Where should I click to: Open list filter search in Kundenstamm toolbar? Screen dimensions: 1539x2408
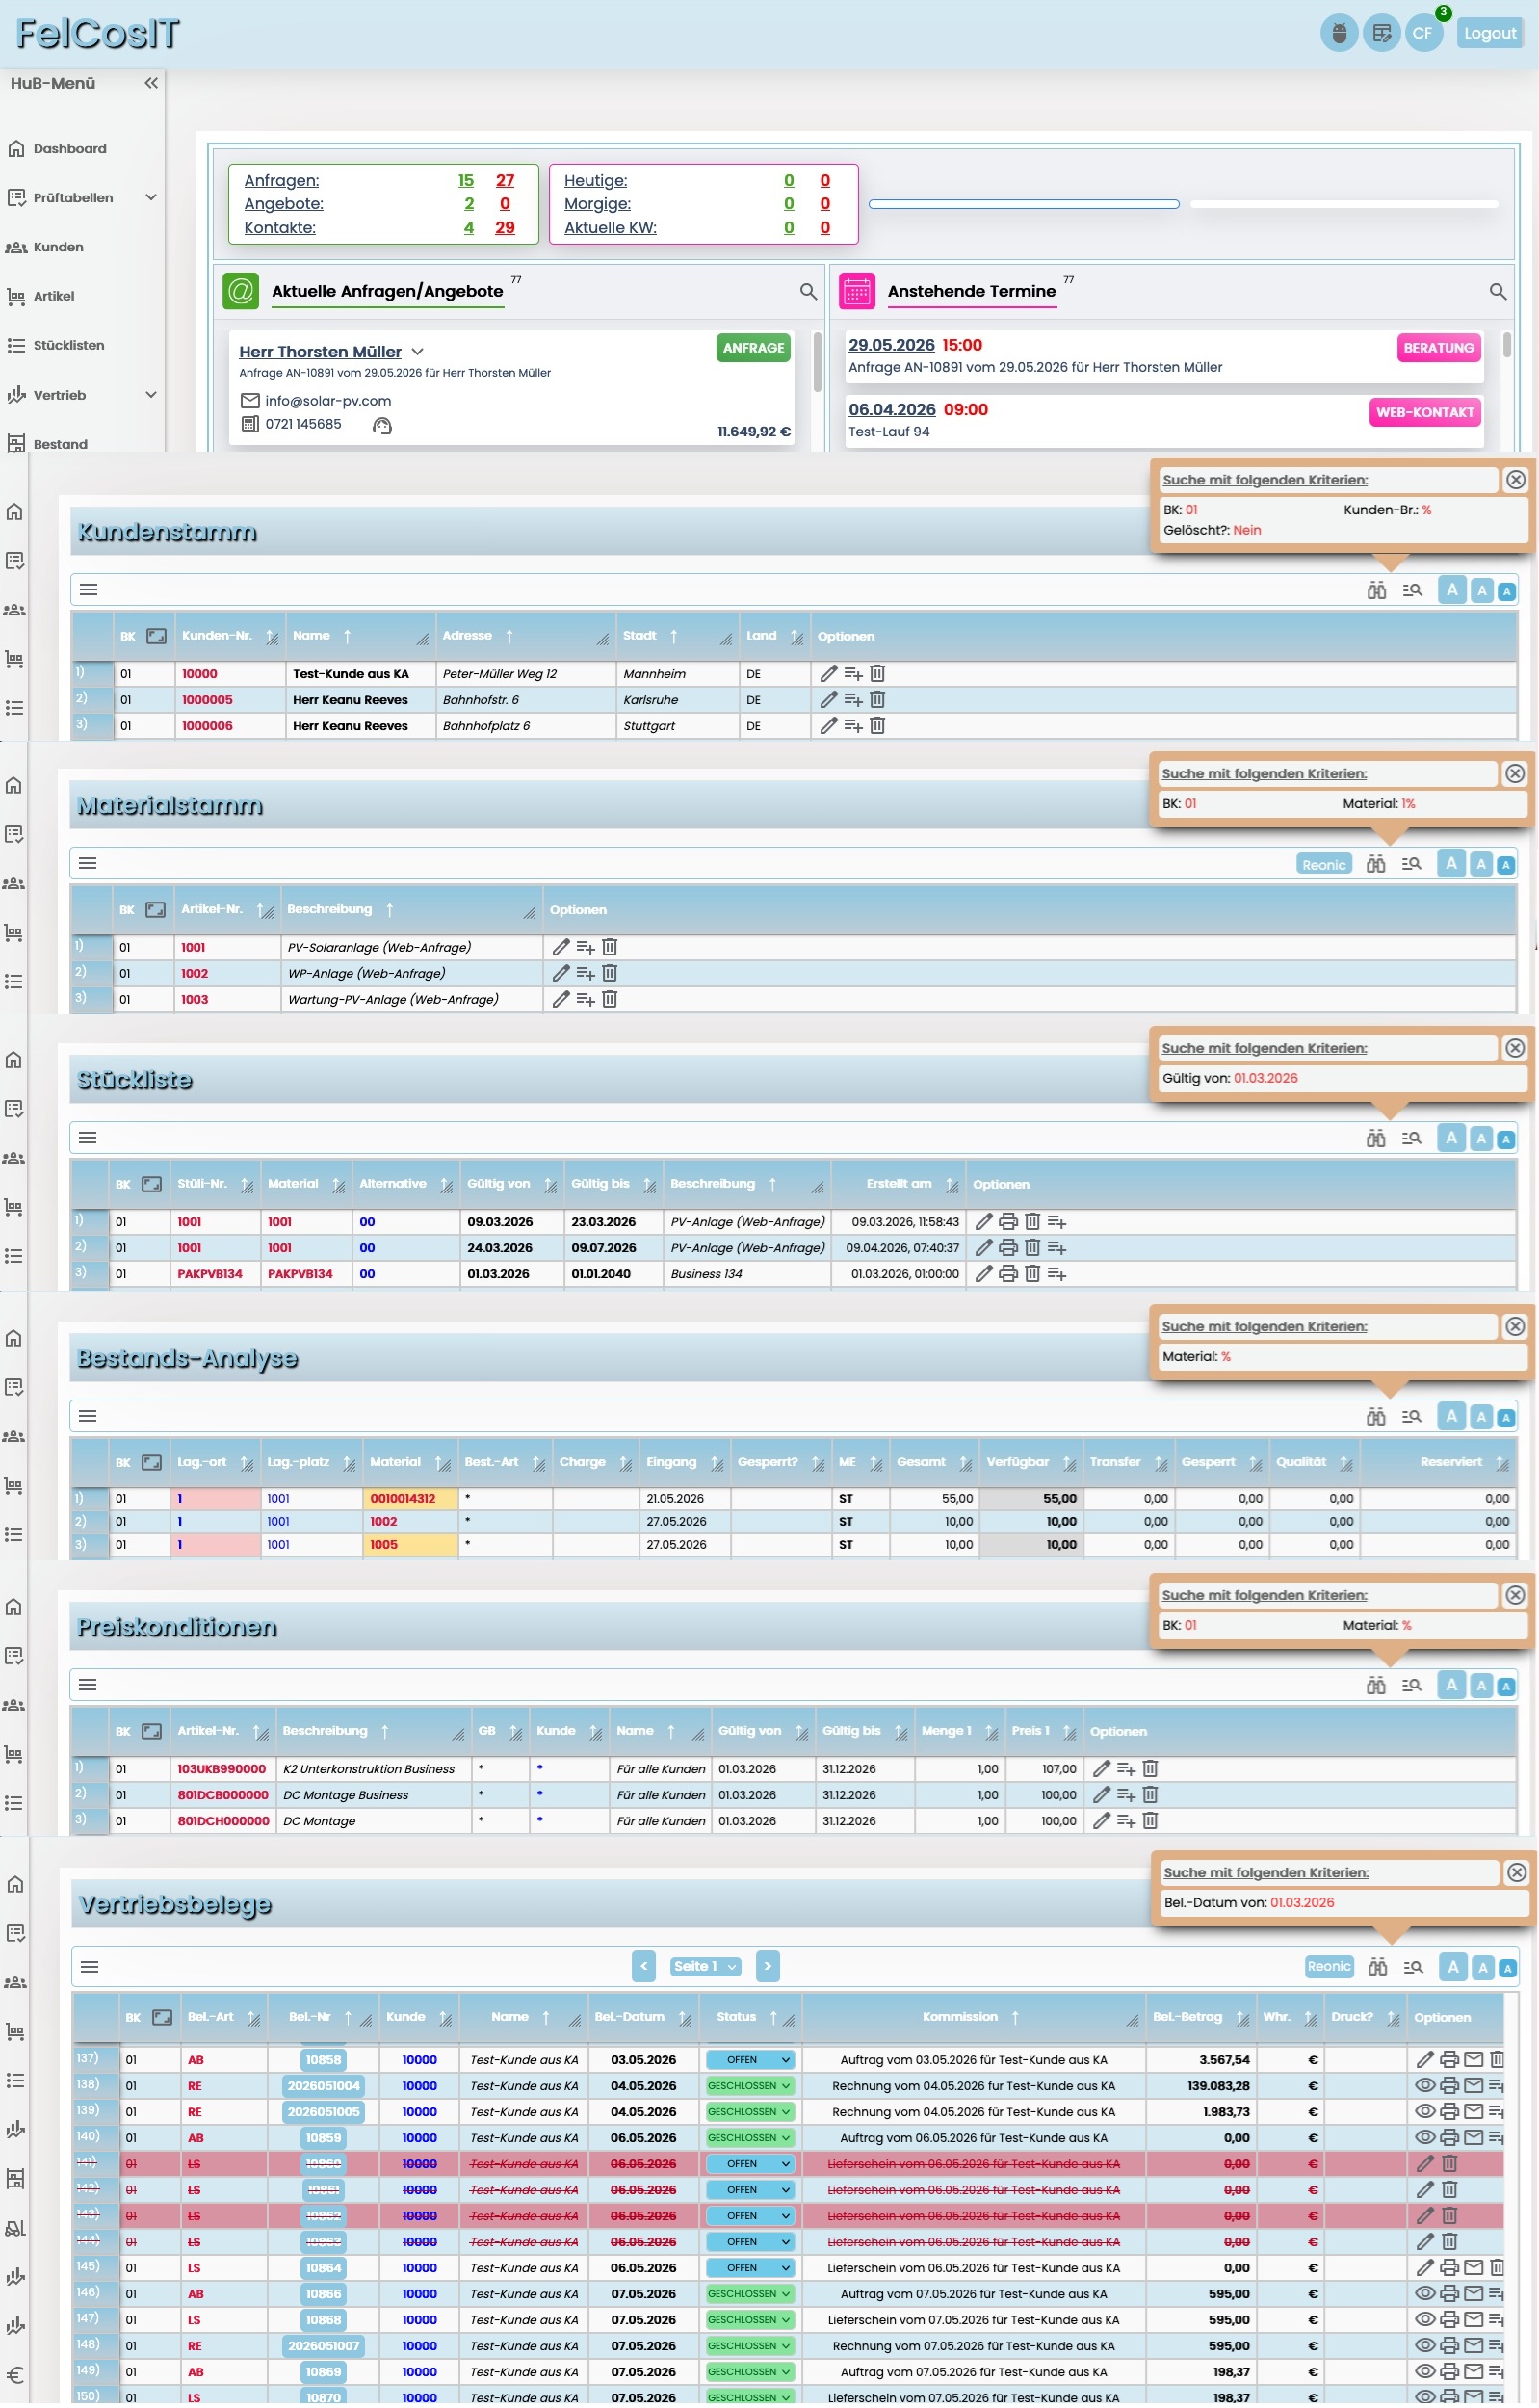(x=1412, y=590)
